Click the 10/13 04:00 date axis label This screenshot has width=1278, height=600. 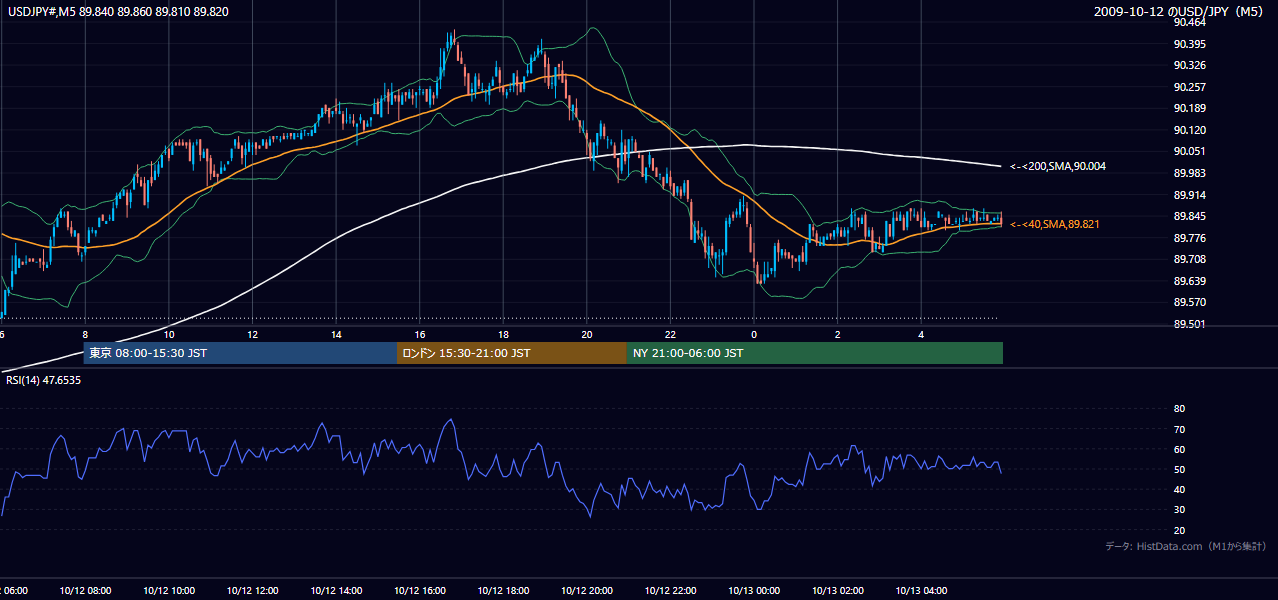921,590
